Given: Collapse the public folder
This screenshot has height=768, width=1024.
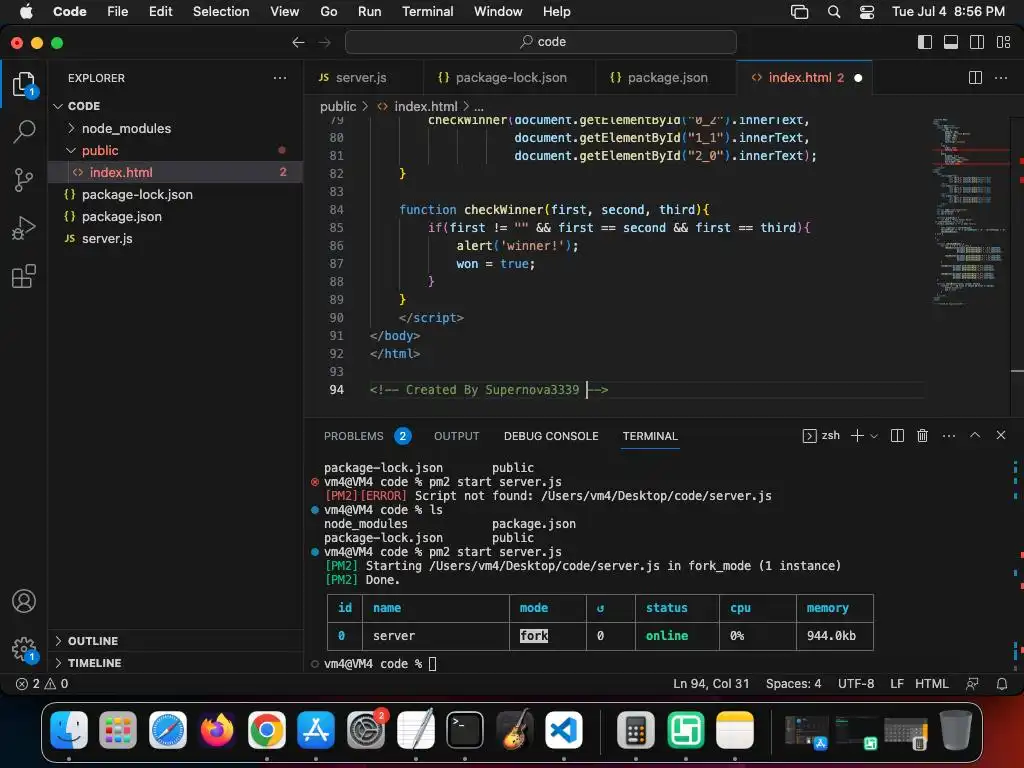Looking at the screenshot, I should (x=175, y=150).
